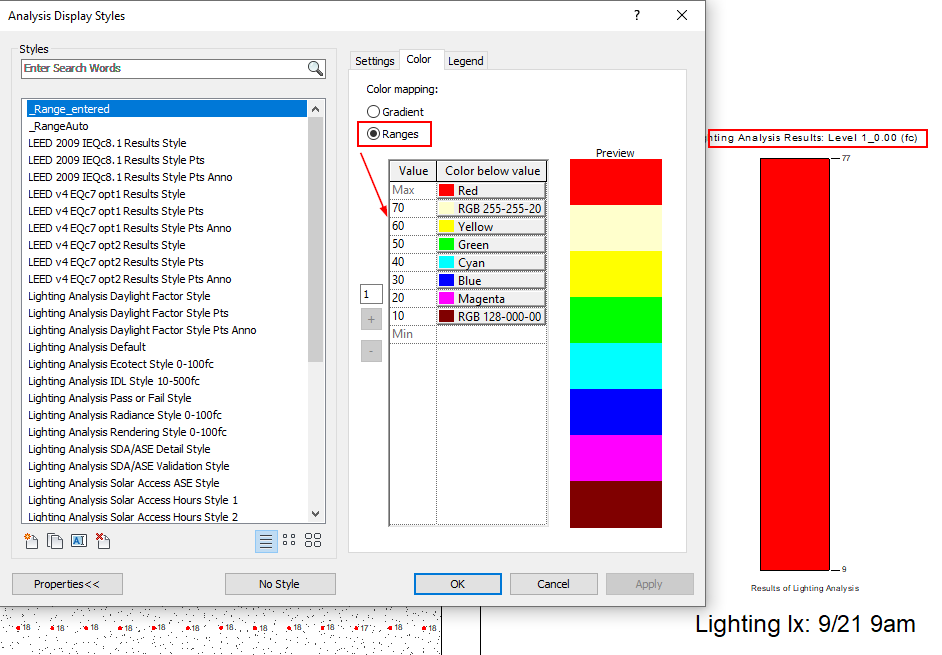Switch styles list to small icon view
Viewport: 942px width, 655px height.
[x=289, y=541]
